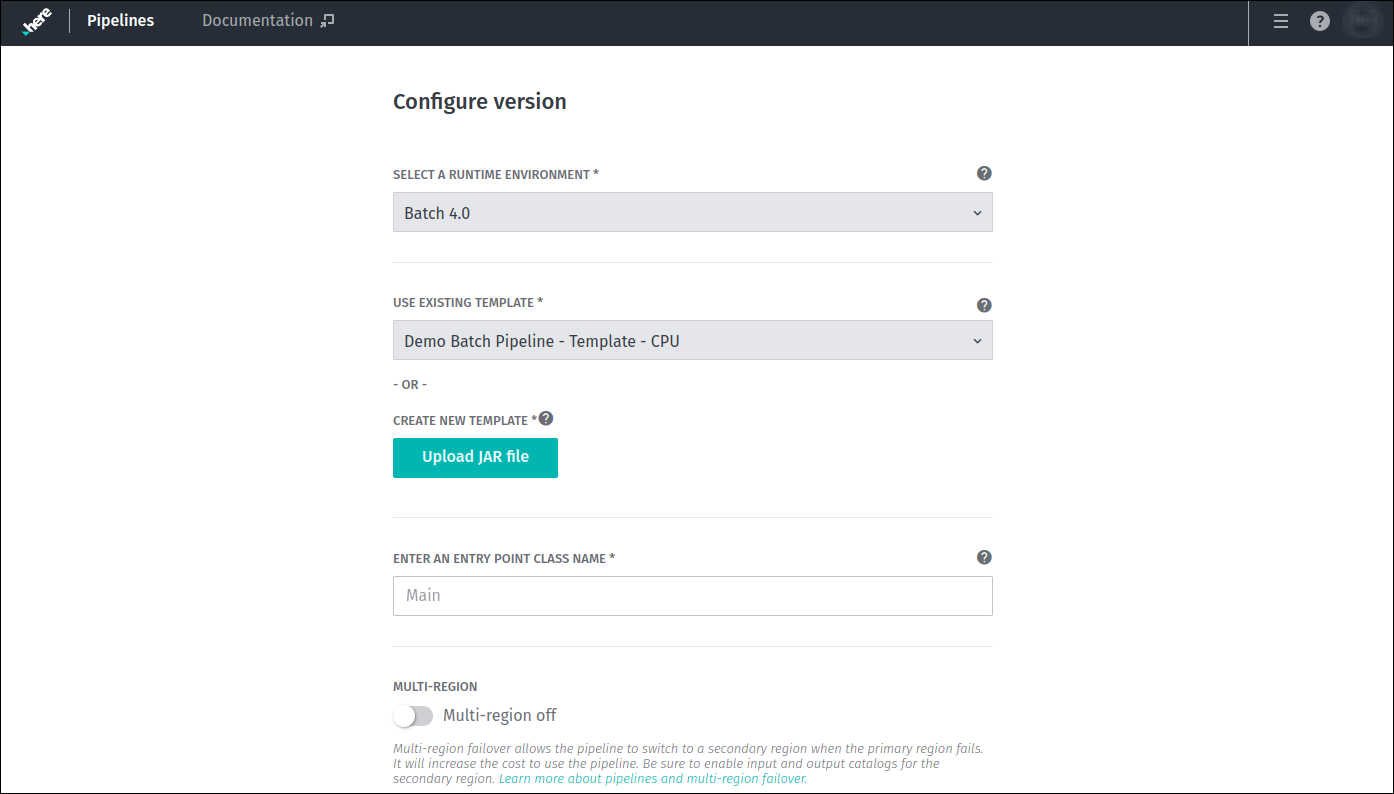
Task: Open the user profile avatar
Action: [x=1362, y=20]
